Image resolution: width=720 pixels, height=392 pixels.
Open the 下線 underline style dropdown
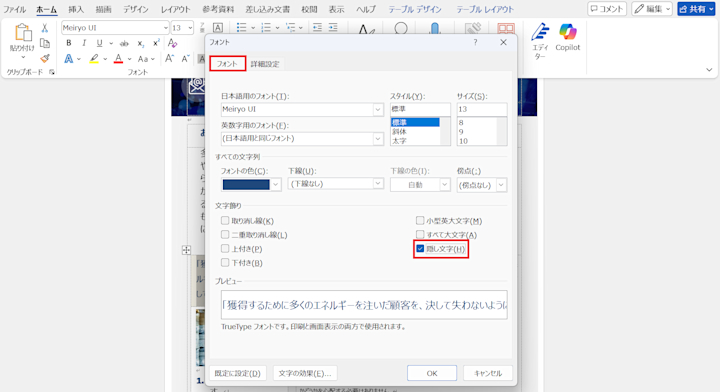(x=377, y=184)
